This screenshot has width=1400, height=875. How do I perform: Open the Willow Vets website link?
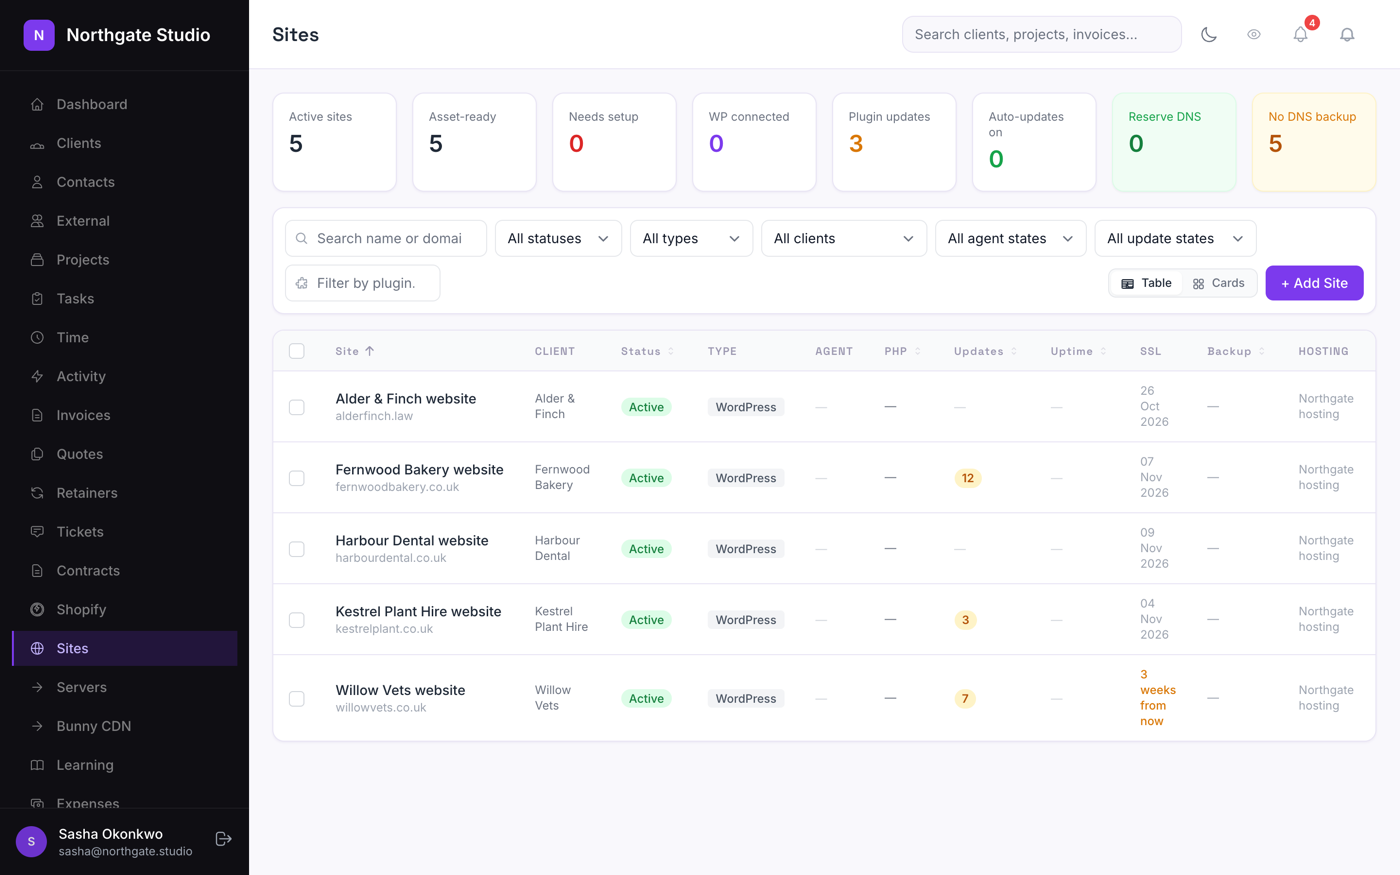(x=400, y=690)
